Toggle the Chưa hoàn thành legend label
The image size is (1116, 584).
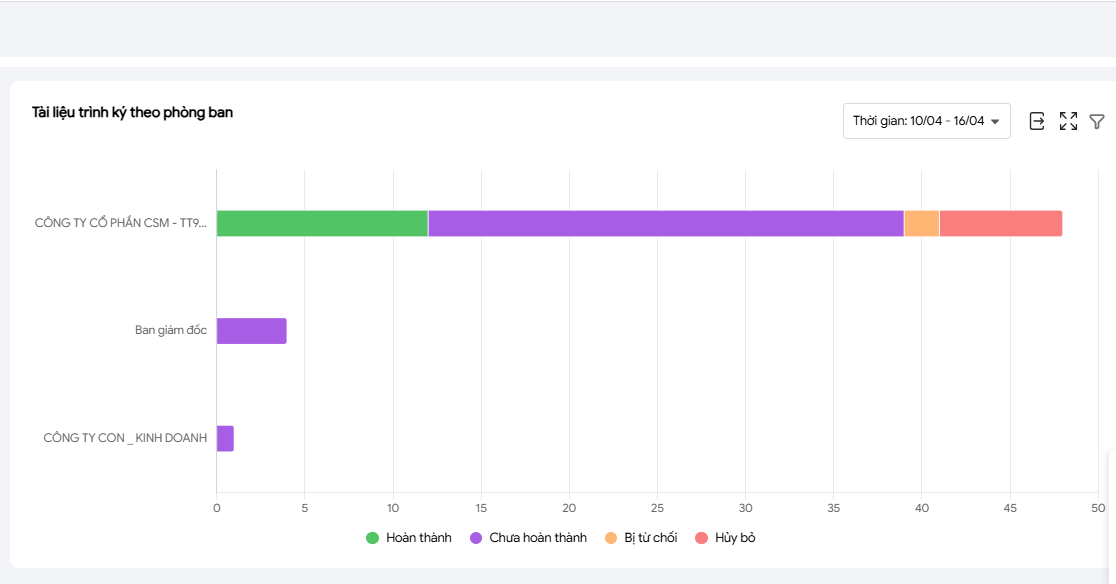537,538
